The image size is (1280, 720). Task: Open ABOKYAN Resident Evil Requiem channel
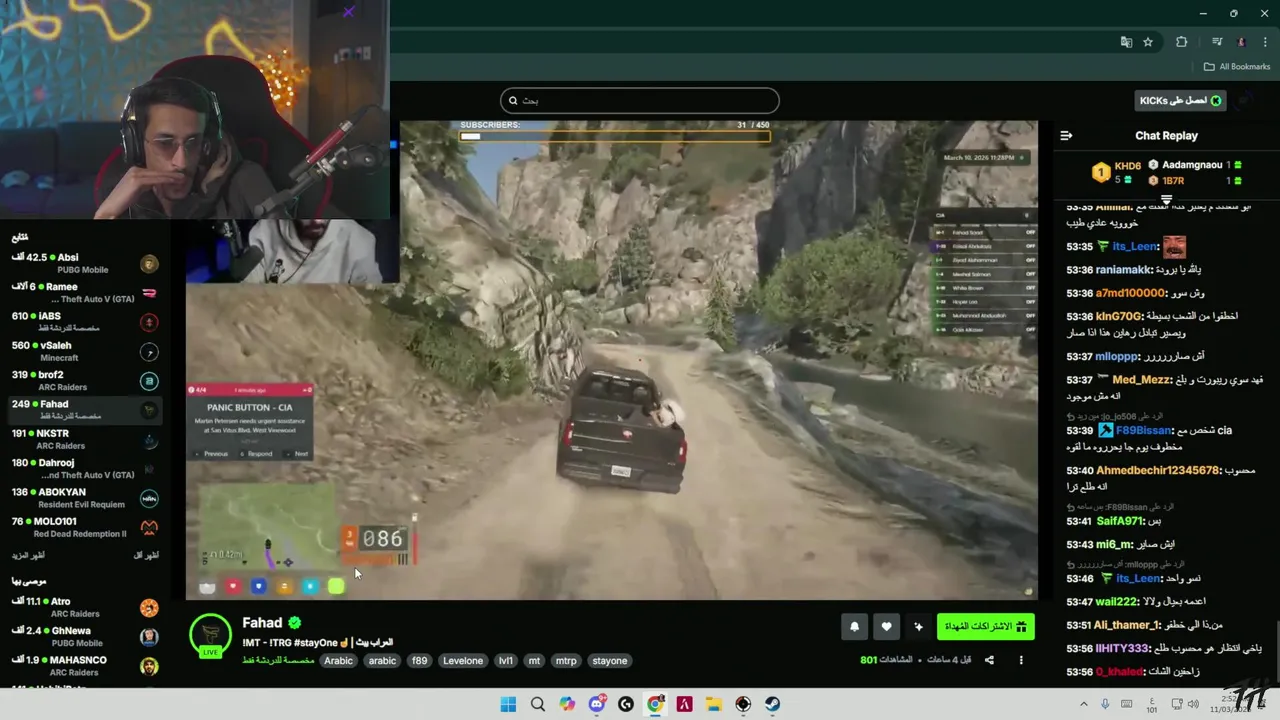tap(84, 498)
